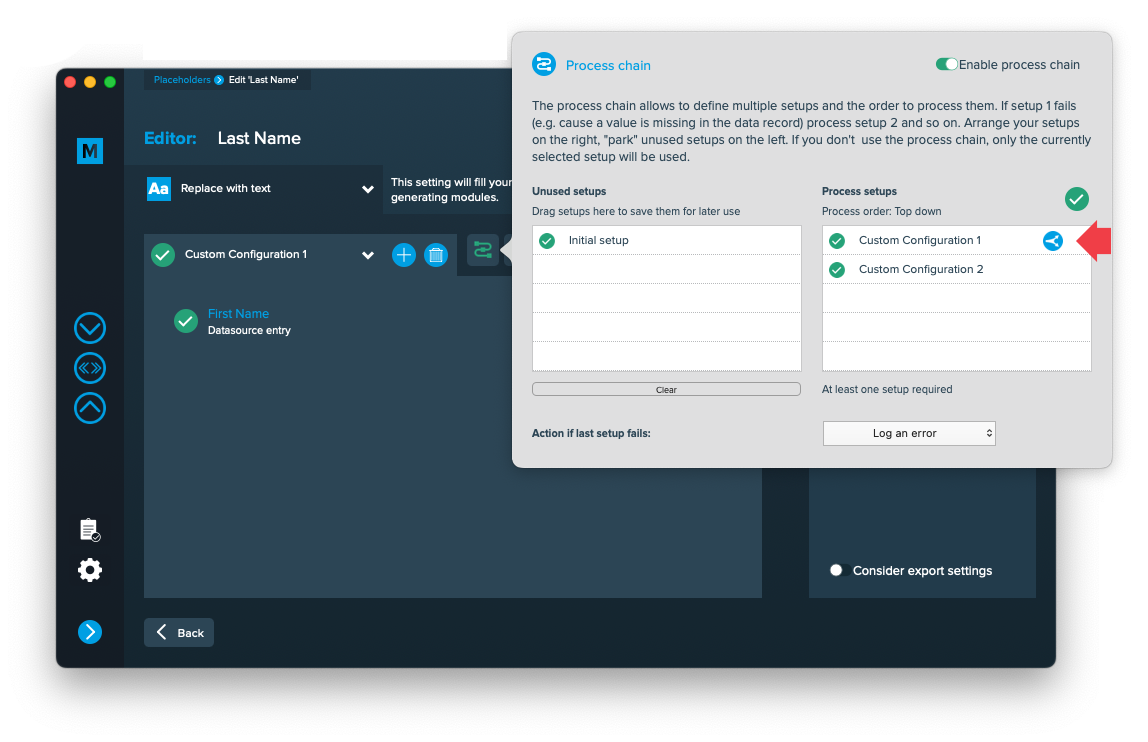The width and height of the screenshot is (1148, 742).
Task: Click the sidebar up-chevron circle icon
Action: (x=90, y=408)
